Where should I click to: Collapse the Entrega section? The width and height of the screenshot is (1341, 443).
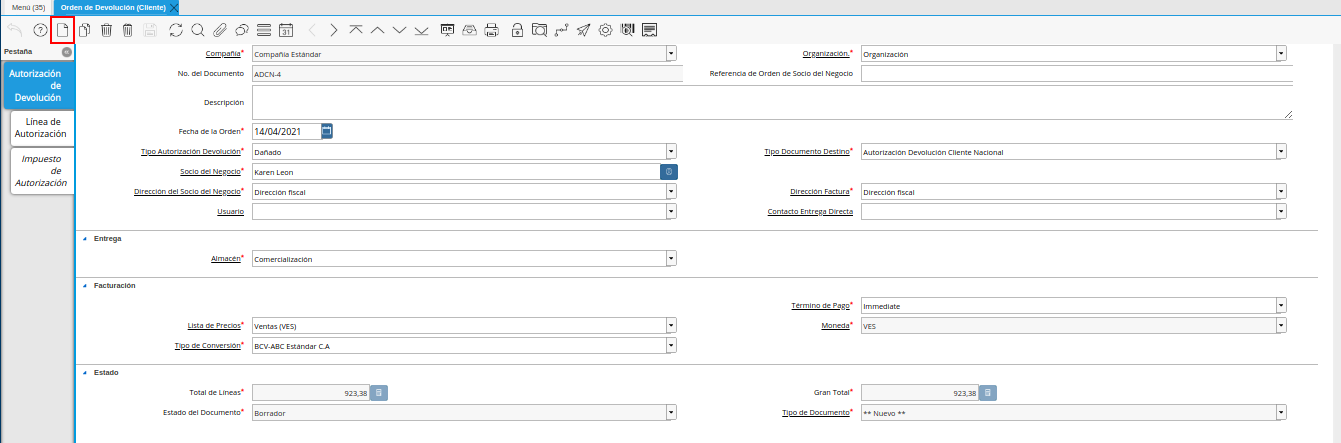pyautogui.click(x=84, y=239)
